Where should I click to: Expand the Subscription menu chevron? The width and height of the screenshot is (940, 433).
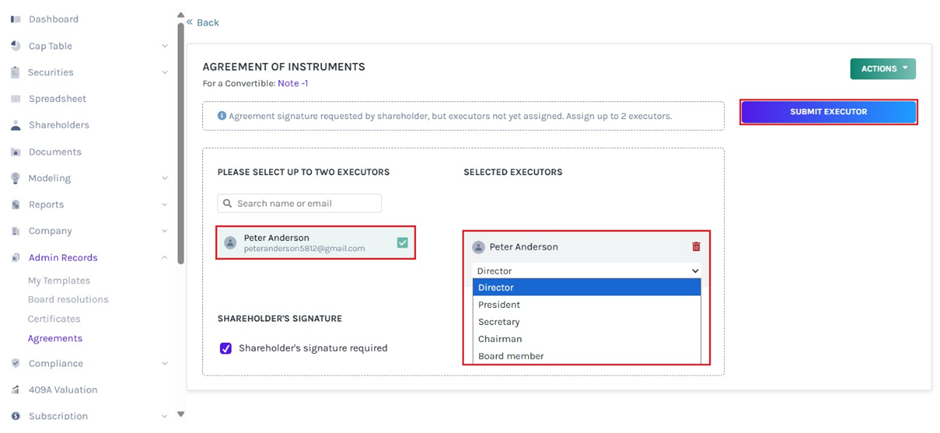[x=165, y=416]
